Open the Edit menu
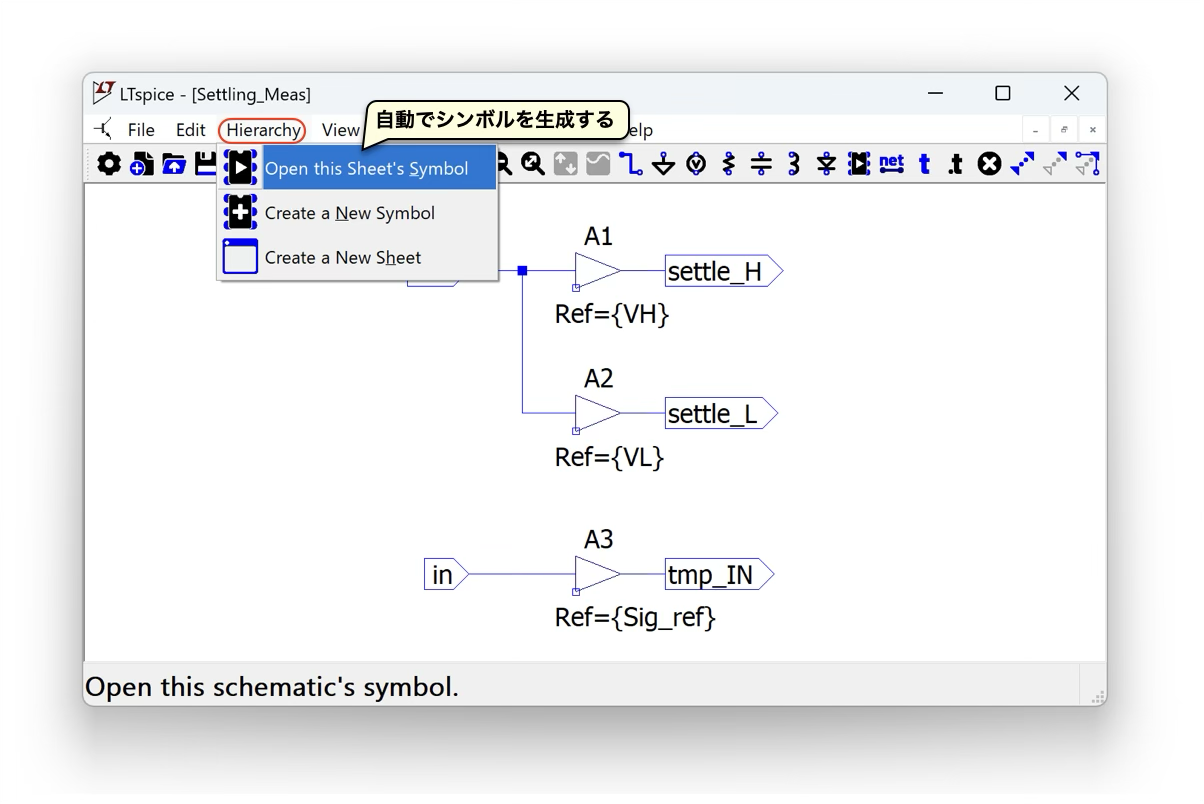Screen dimensions: 1204x804 190,130
